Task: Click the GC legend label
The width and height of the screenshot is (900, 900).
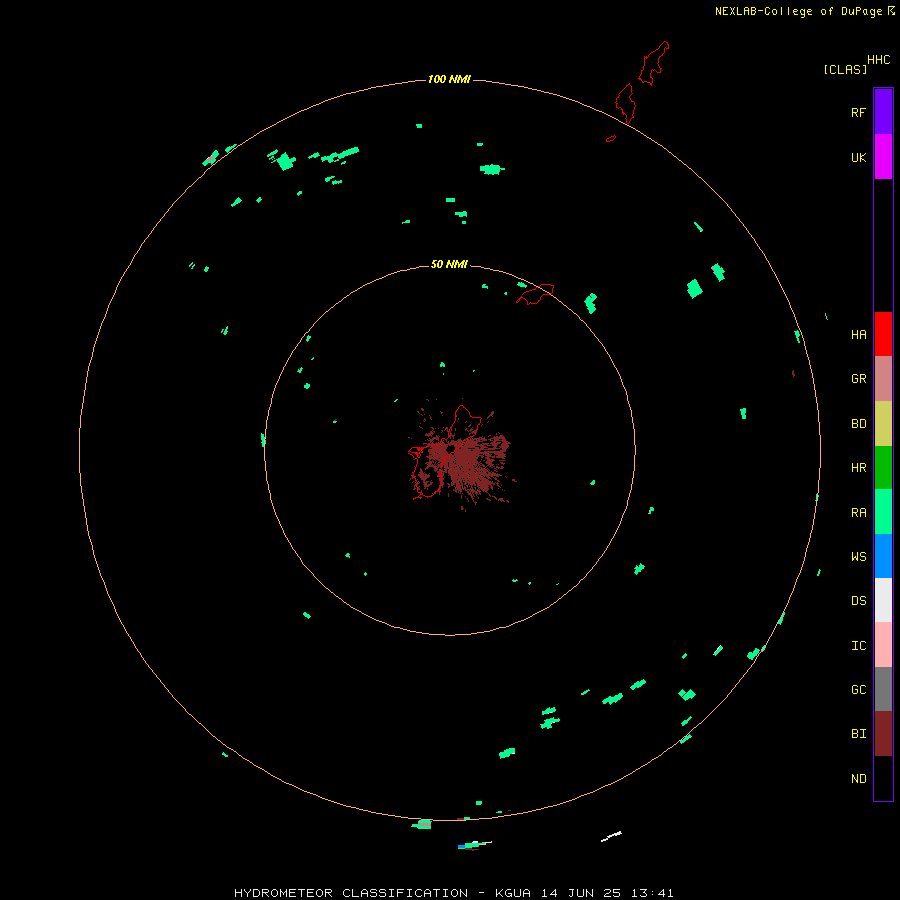Action: (x=858, y=690)
